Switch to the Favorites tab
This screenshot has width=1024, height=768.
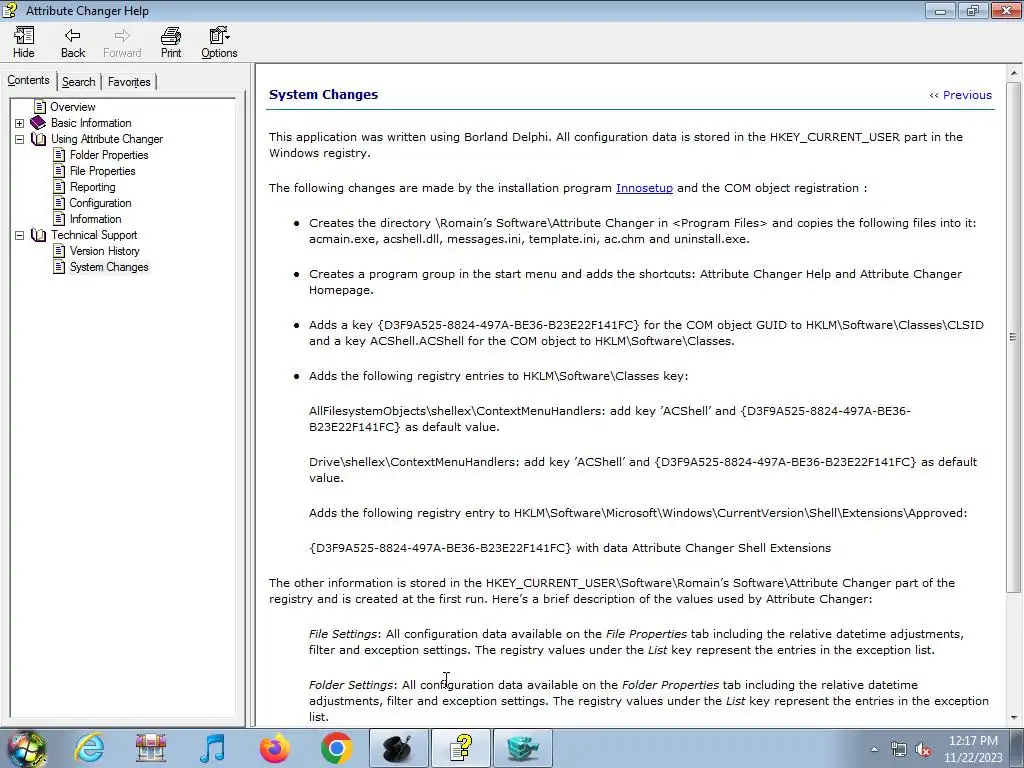[129, 82]
